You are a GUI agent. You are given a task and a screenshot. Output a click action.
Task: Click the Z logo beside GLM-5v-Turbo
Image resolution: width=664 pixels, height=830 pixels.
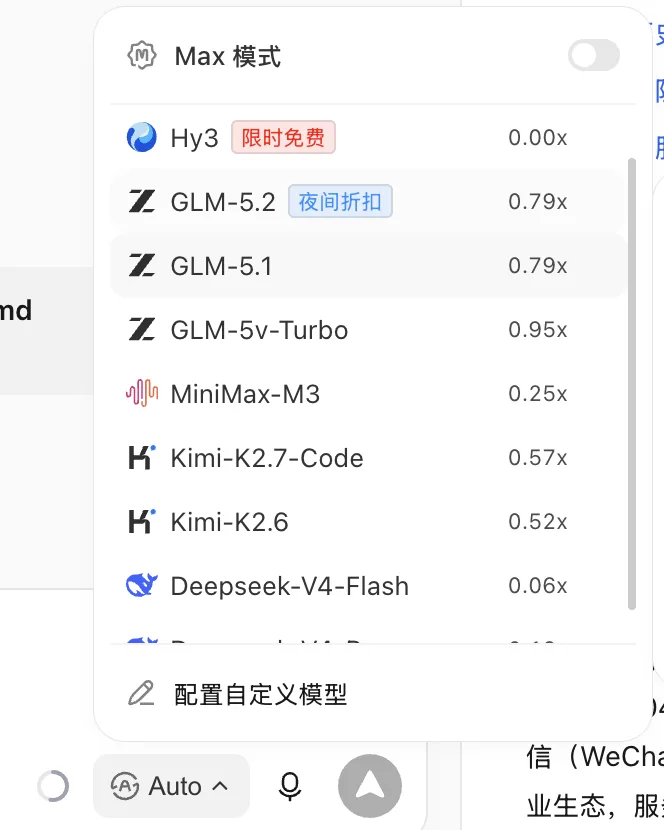pyautogui.click(x=142, y=330)
